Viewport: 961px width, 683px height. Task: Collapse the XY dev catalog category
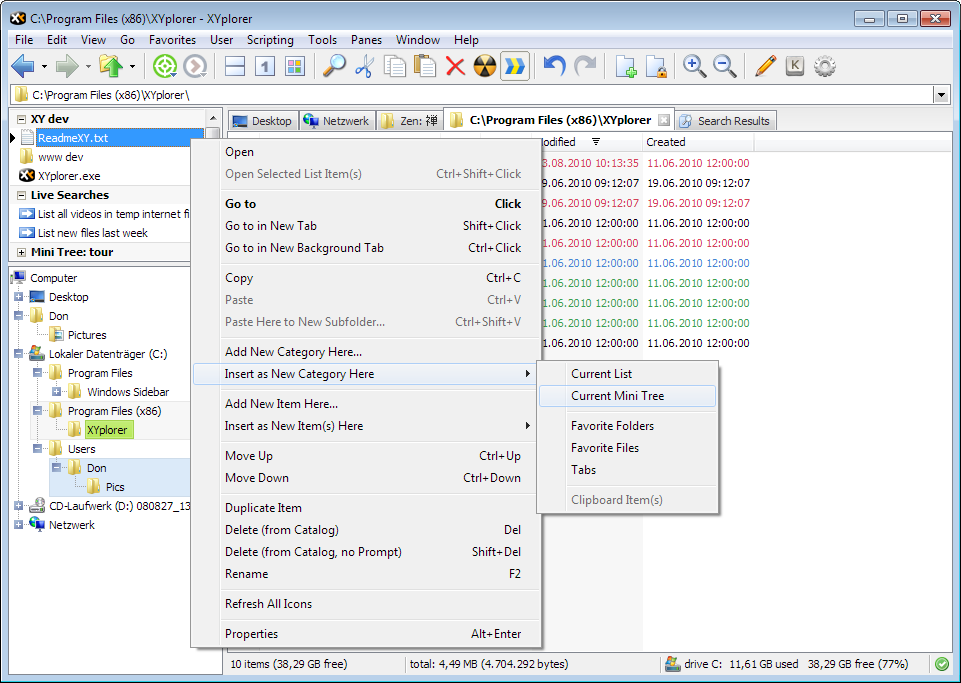(22, 119)
